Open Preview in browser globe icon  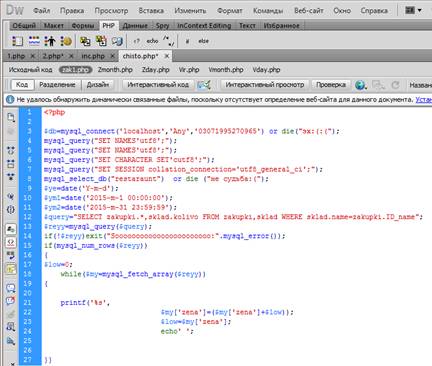coord(360,85)
